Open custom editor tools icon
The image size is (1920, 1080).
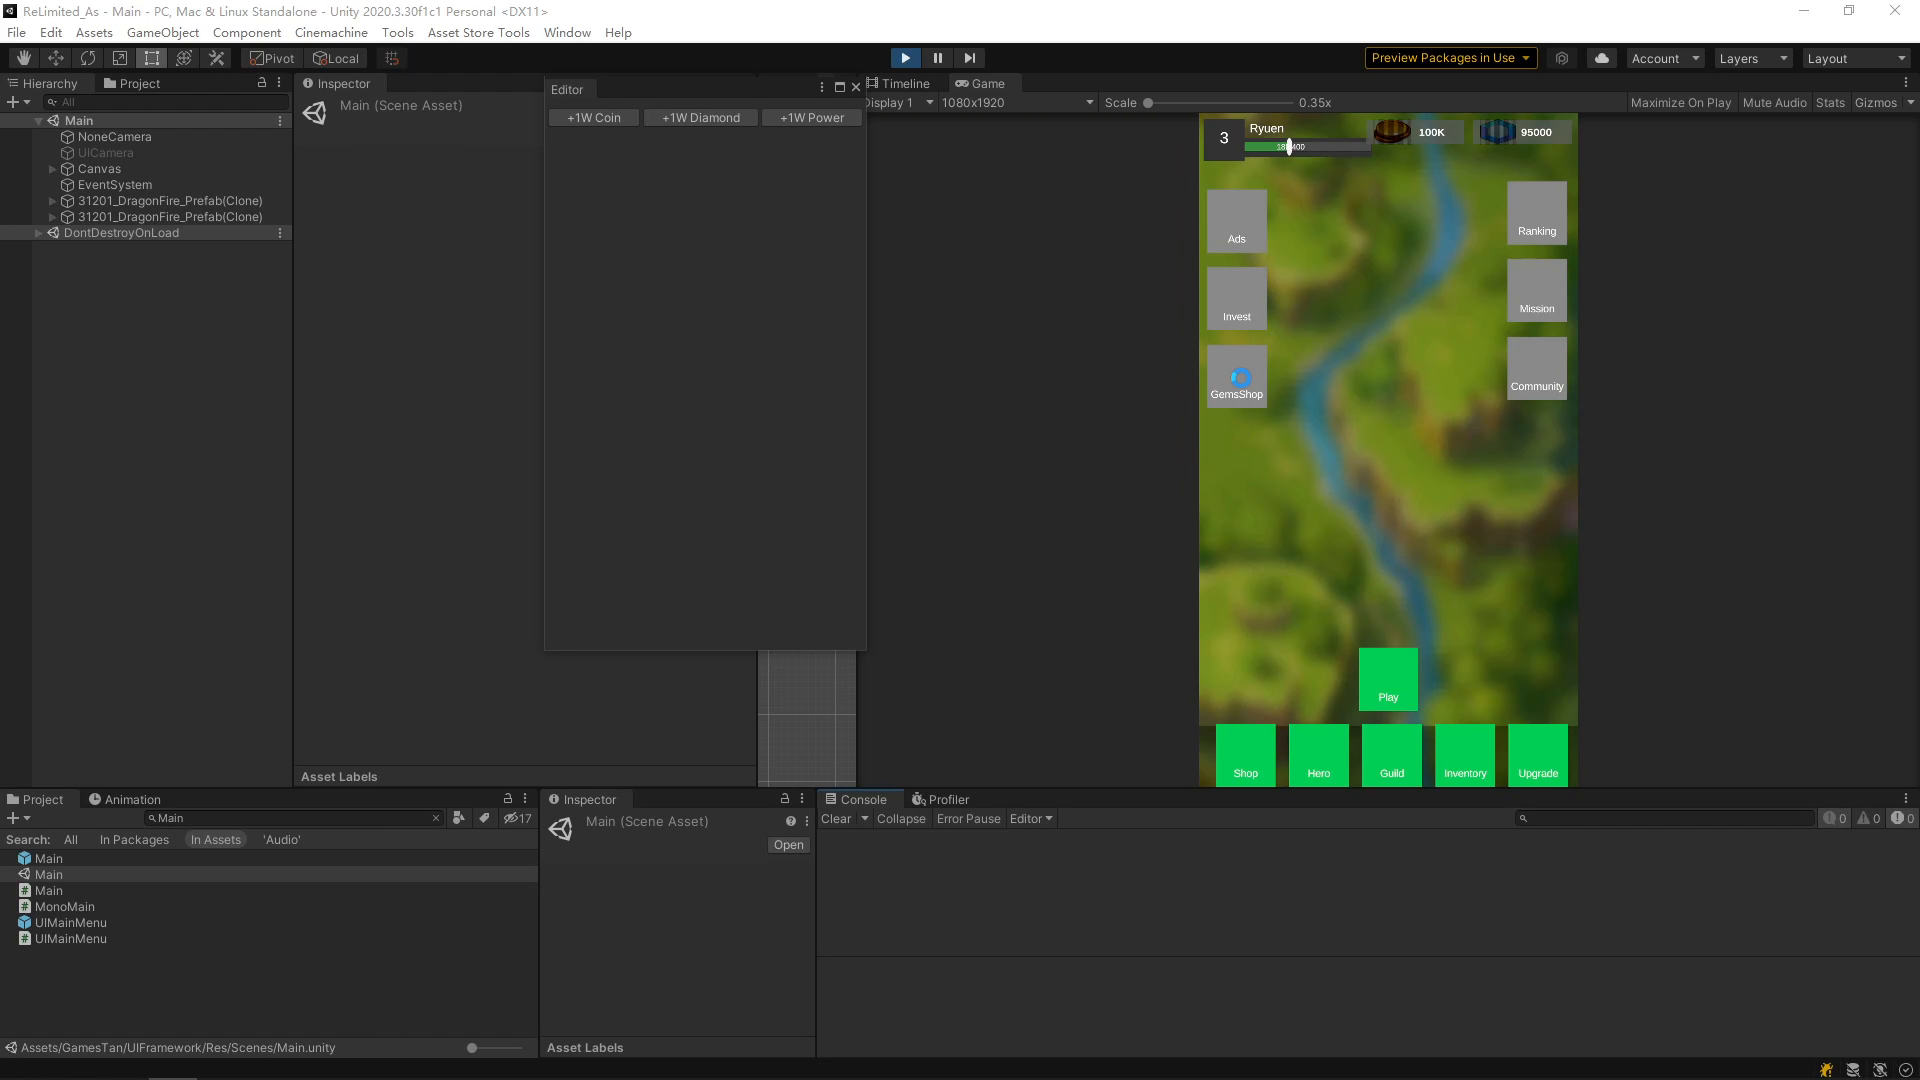[x=216, y=58]
